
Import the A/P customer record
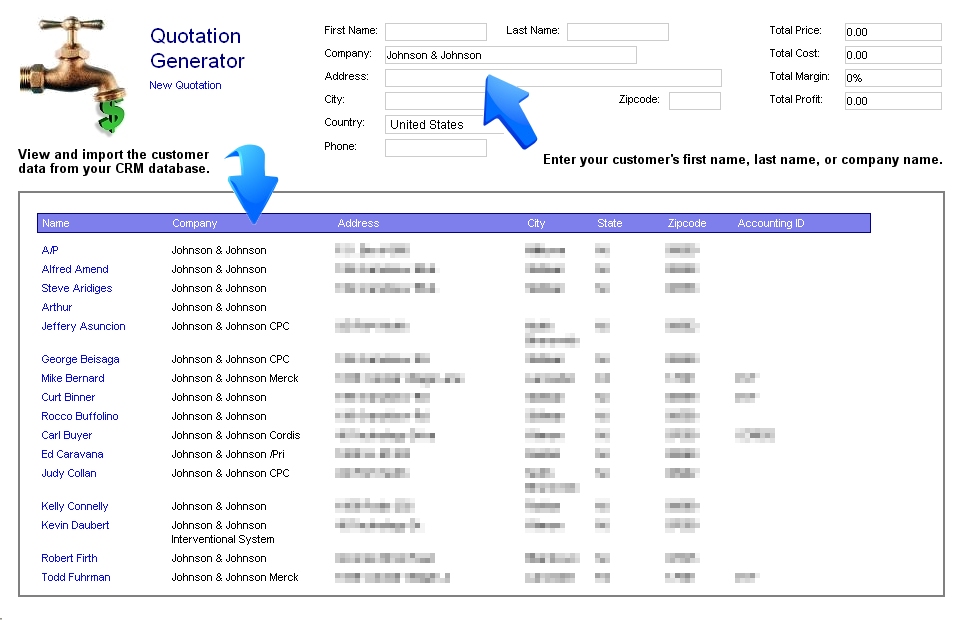point(50,250)
